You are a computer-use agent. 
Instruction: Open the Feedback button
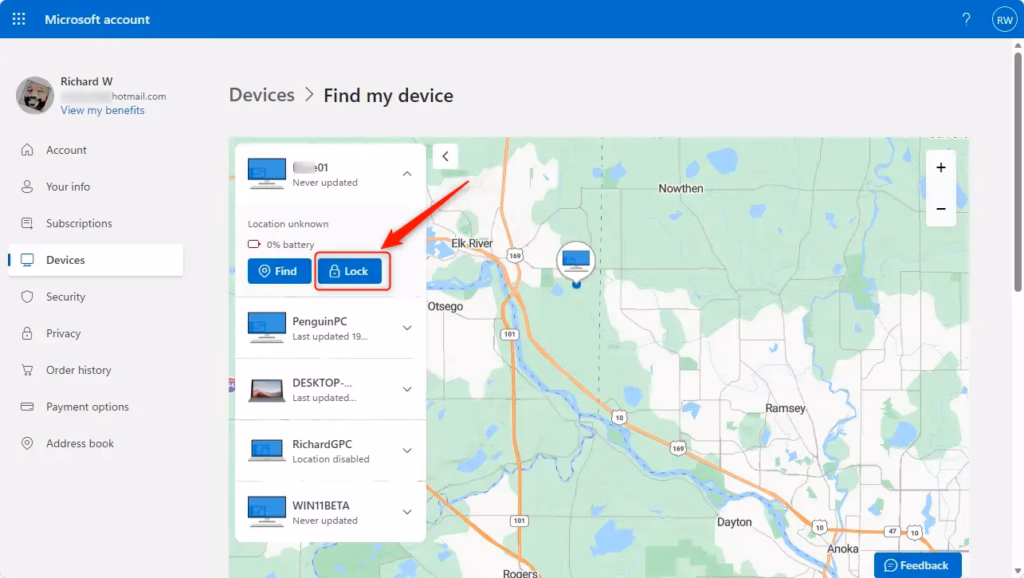(918, 566)
